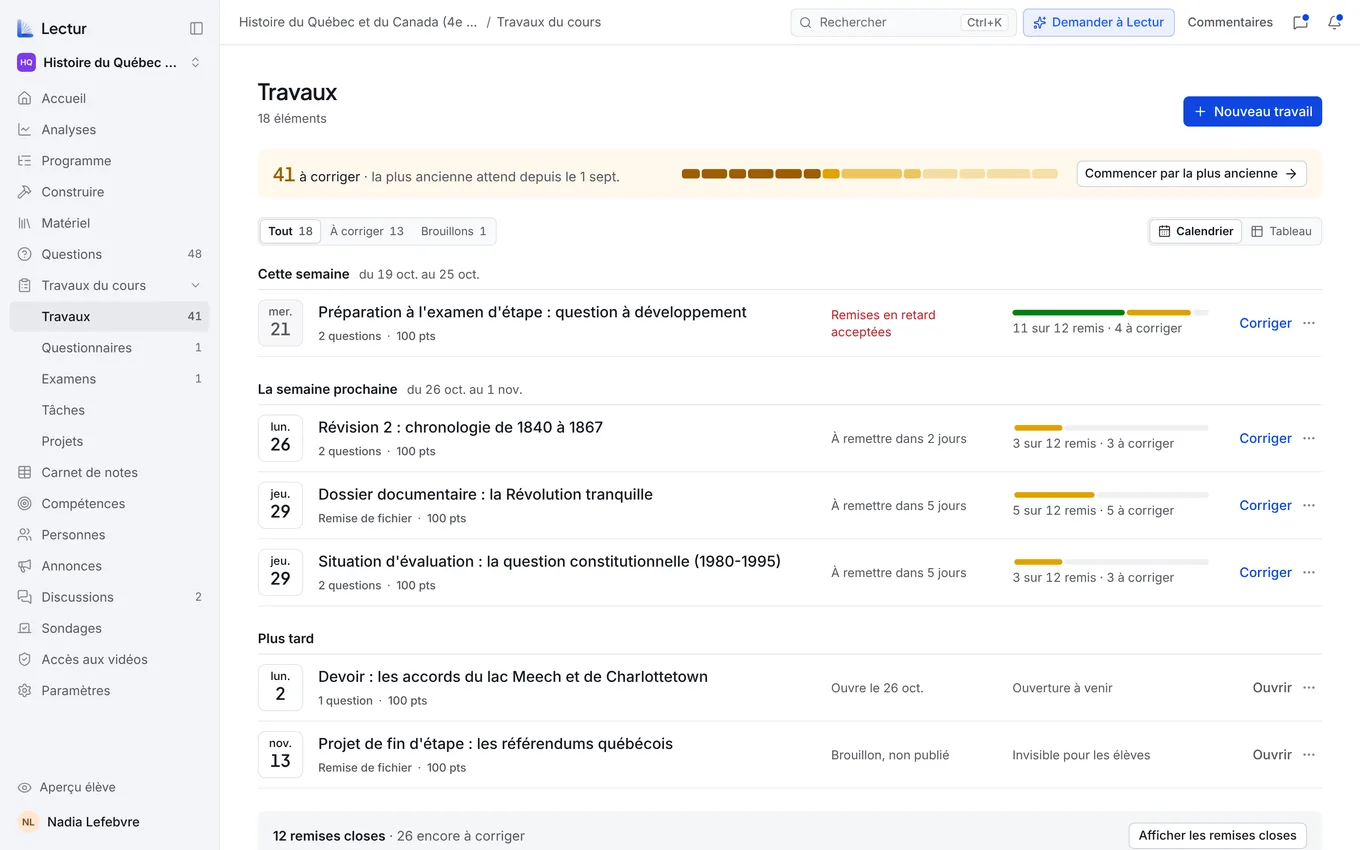The height and width of the screenshot is (850, 1360).
Task: Select the Tout 18 filter tab
Action: click(x=290, y=231)
